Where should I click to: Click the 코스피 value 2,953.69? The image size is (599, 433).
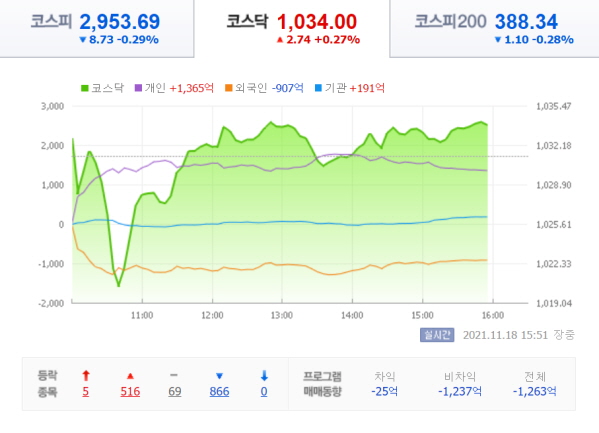pyautogui.click(x=120, y=22)
